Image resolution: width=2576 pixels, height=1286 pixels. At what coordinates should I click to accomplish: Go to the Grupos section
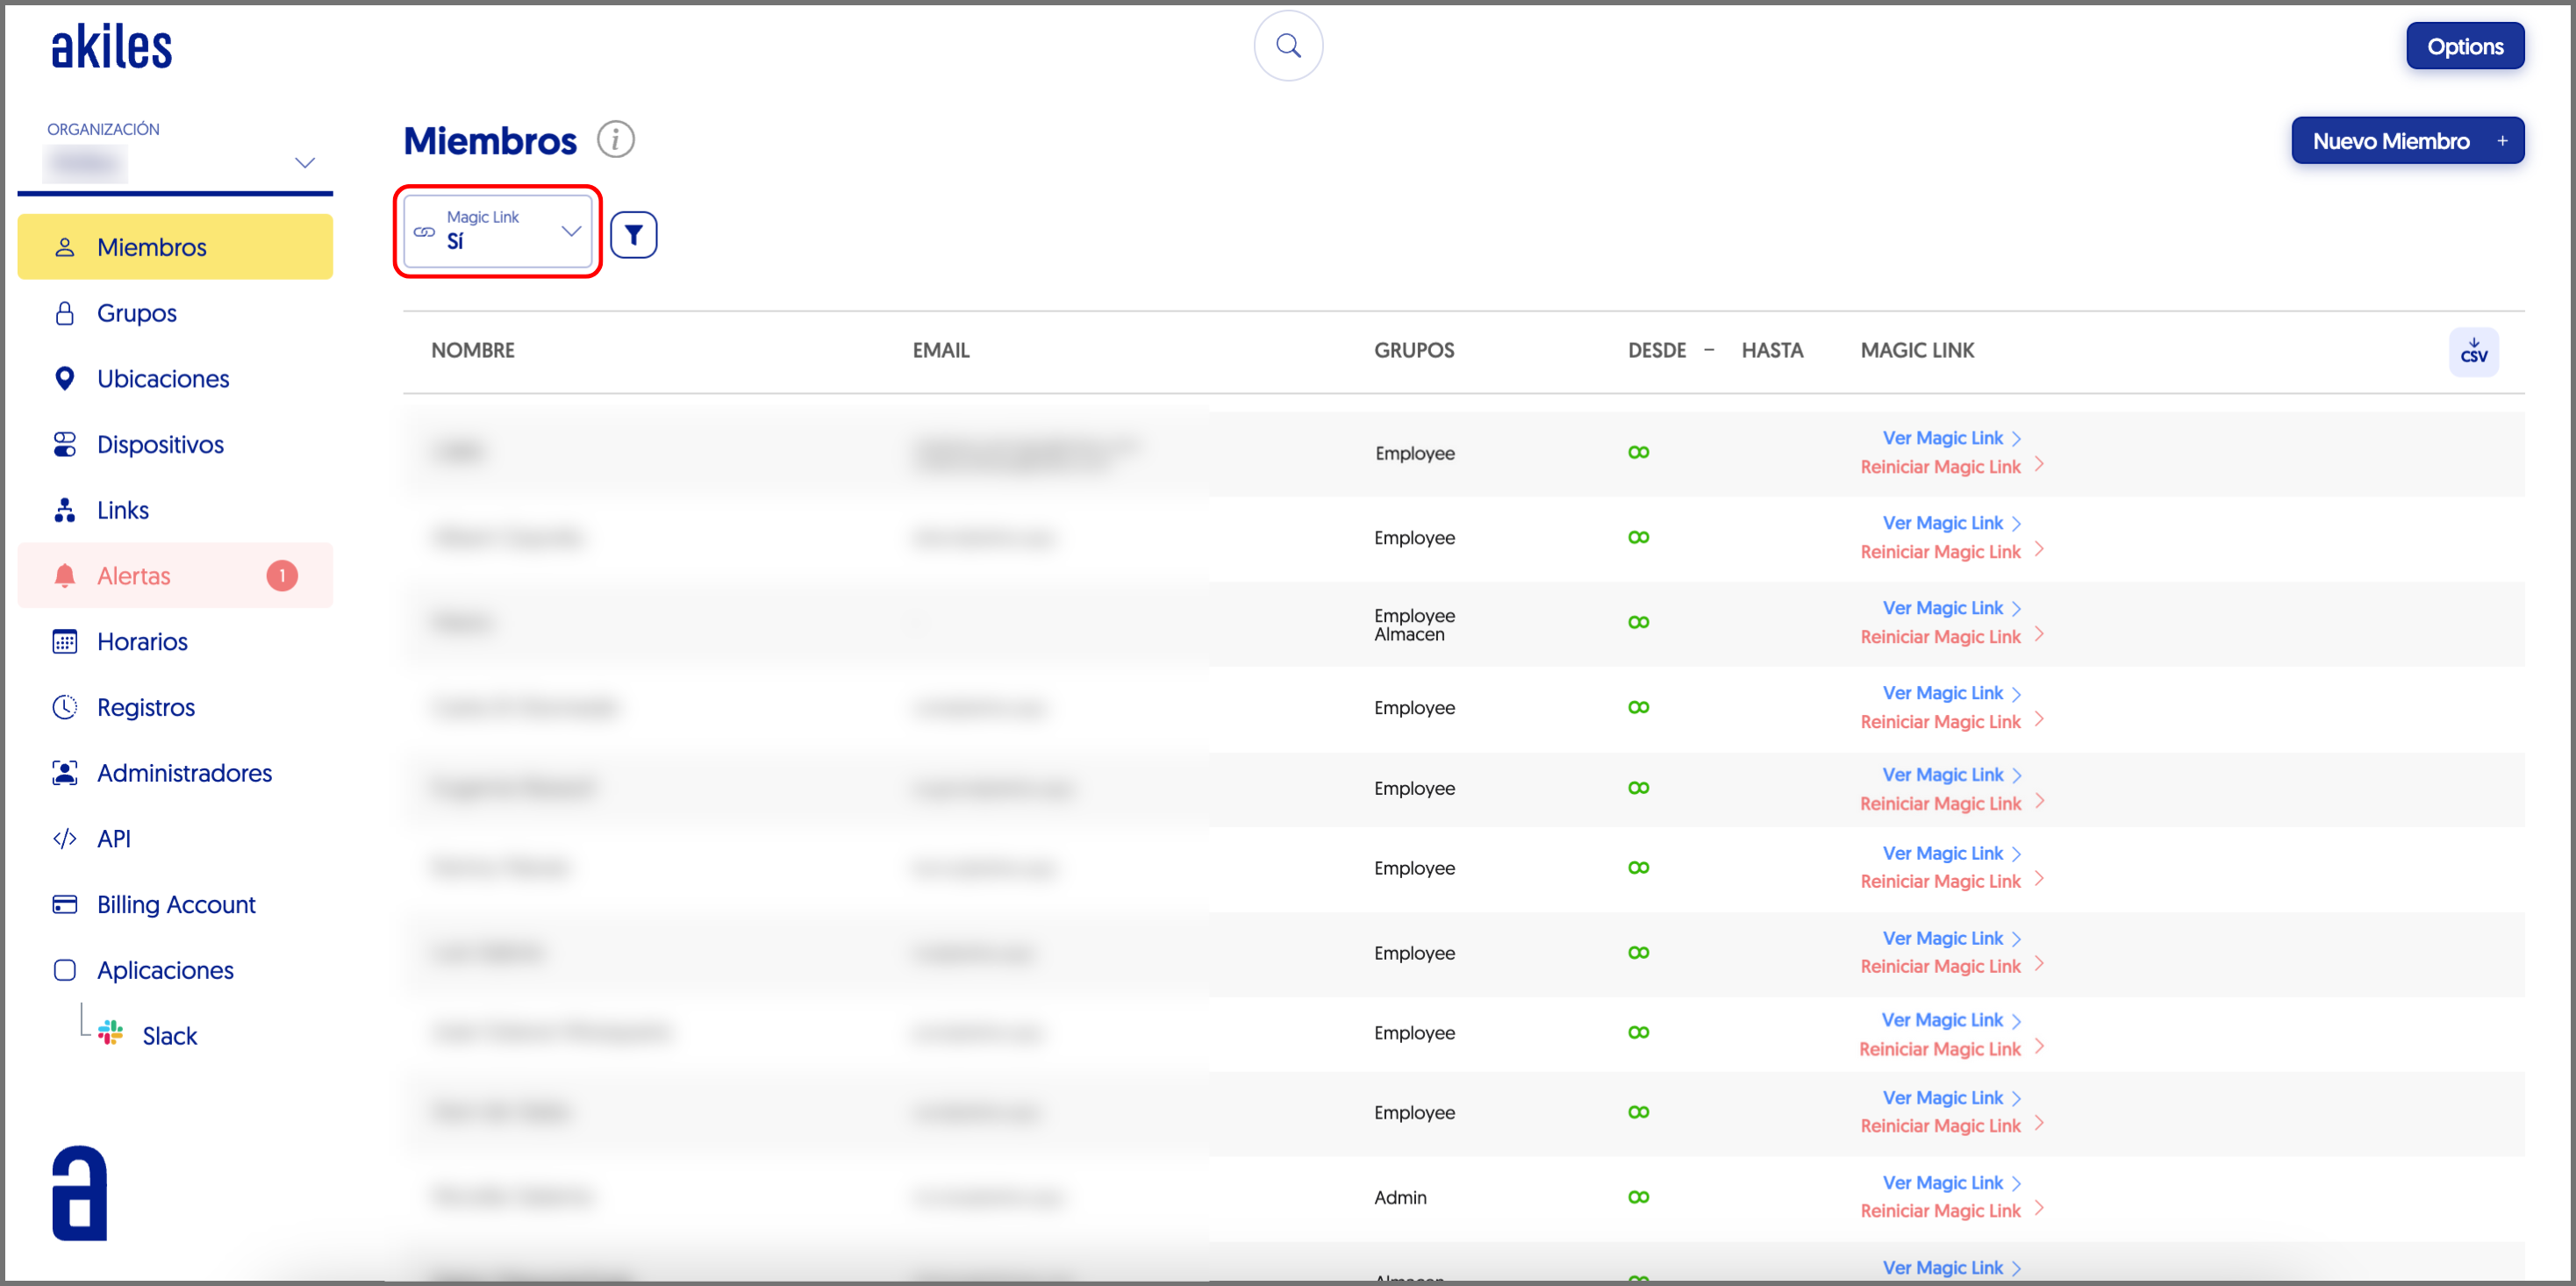click(136, 313)
